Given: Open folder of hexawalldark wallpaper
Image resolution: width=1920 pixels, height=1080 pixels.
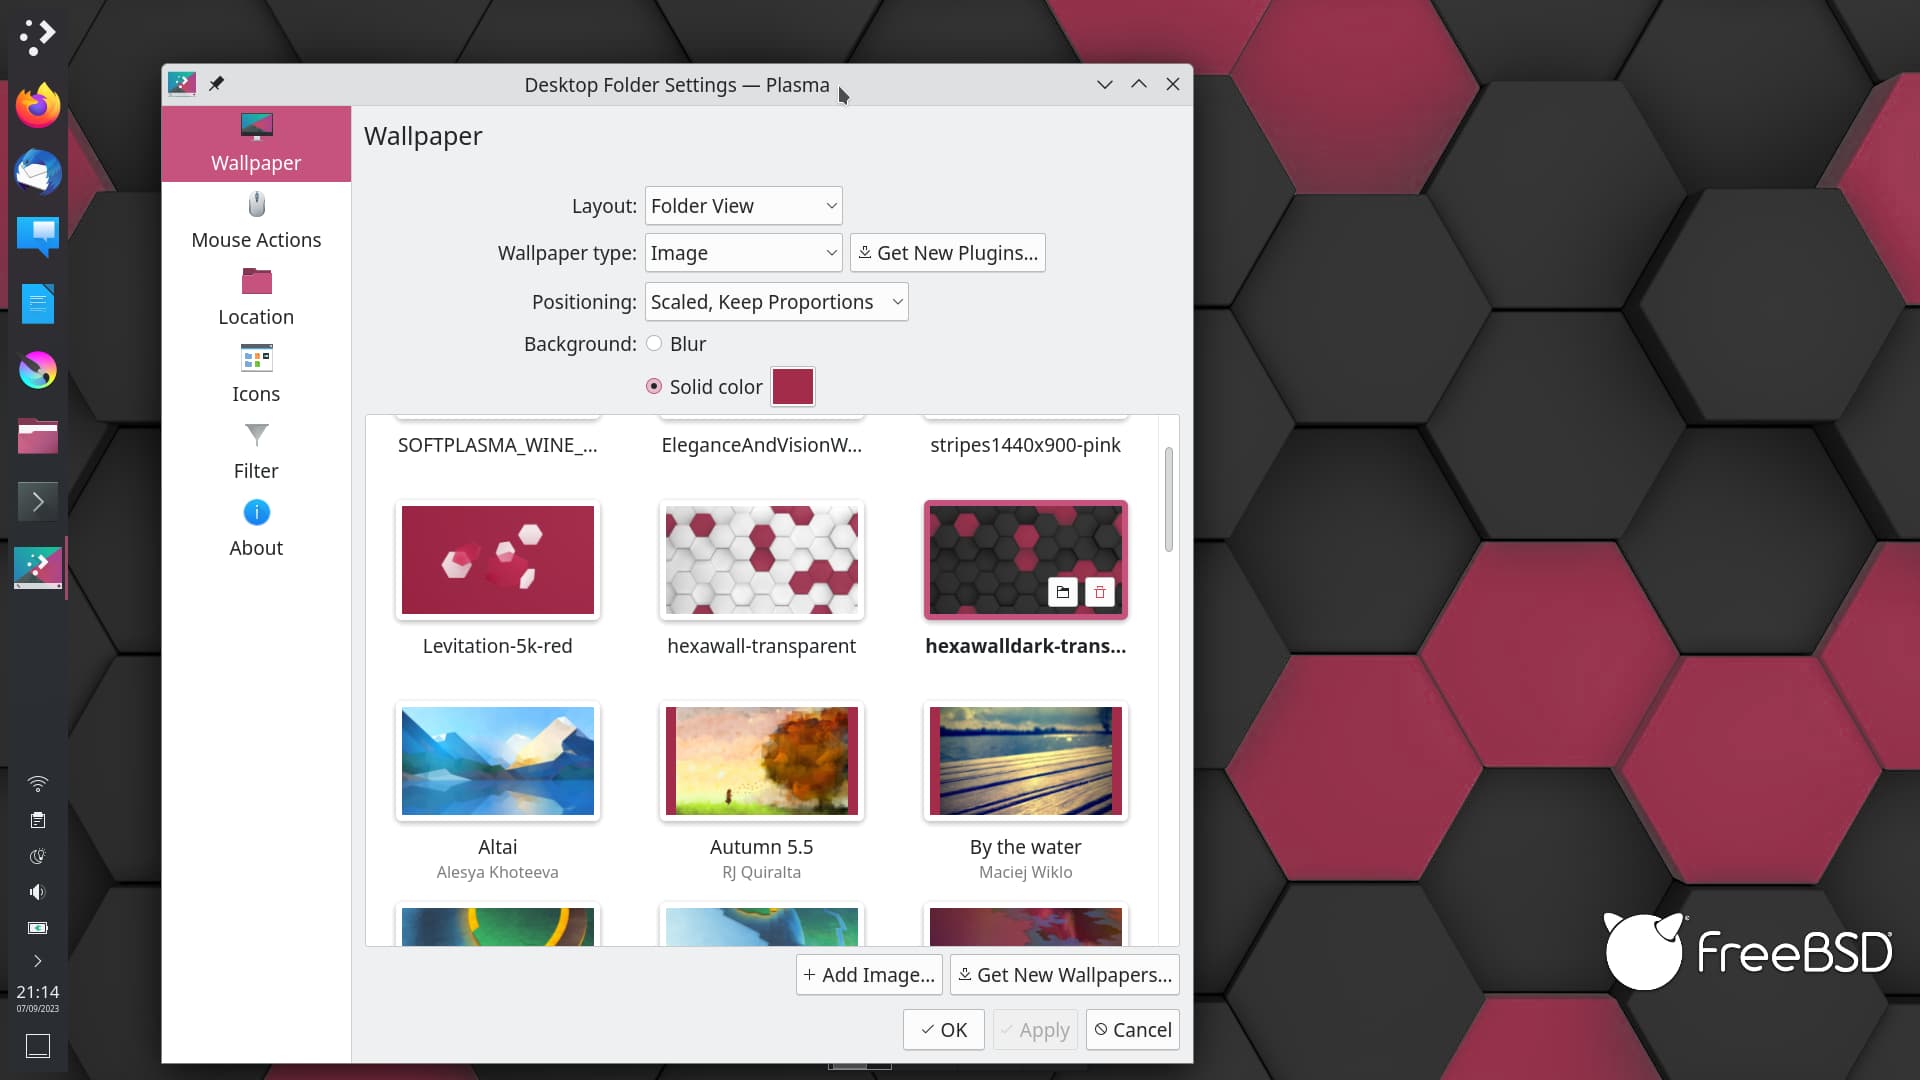Looking at the screenshot, I should [1063, 593].
